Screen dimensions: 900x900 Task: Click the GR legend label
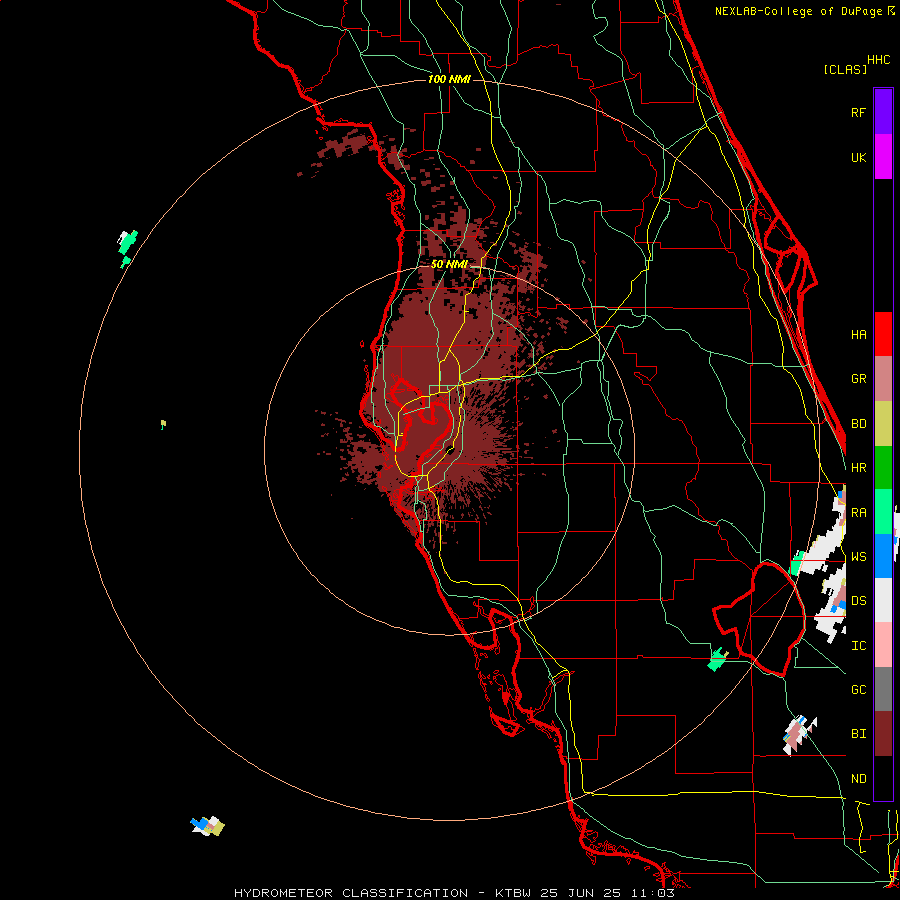[858, 379]
